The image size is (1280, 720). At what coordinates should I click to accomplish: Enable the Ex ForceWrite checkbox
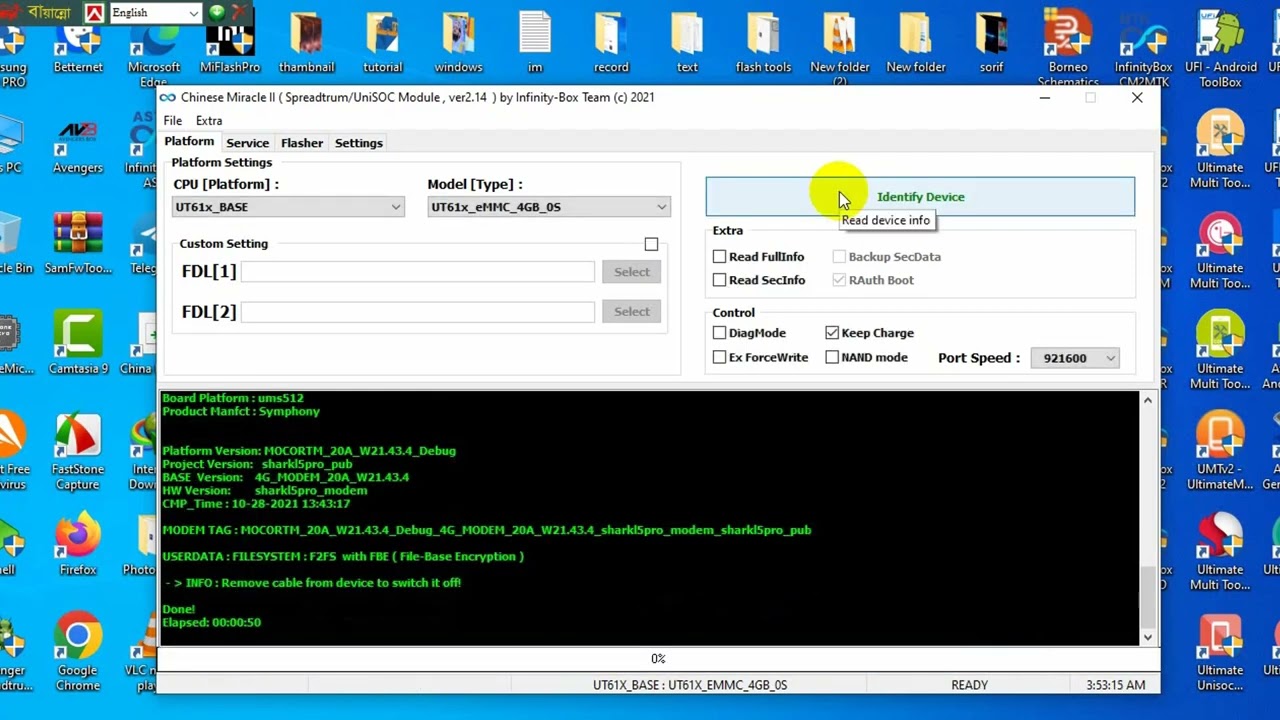point(719,357)
